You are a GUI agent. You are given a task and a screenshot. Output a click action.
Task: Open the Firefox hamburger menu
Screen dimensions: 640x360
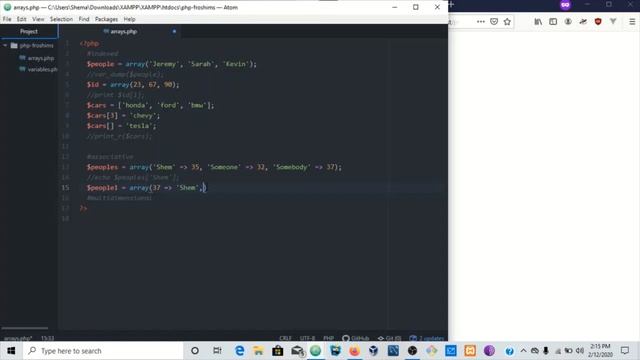coord(632,22)
